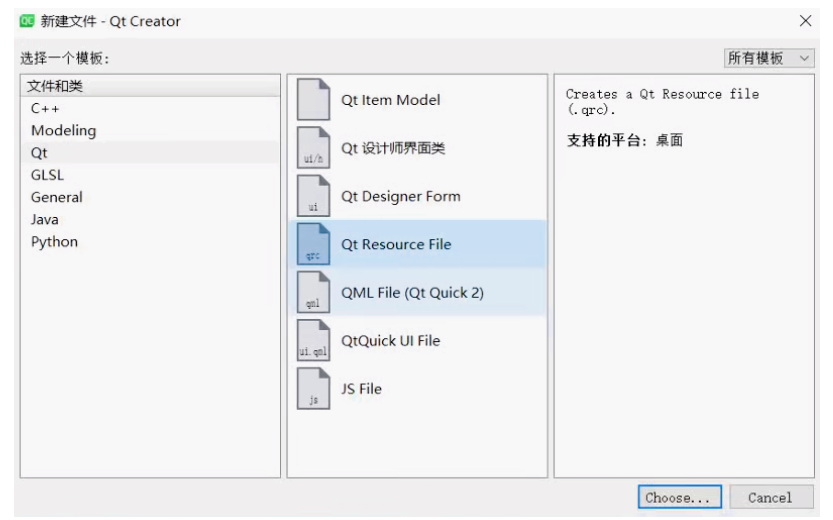
Task: Select the Java category
Action: [x=150, y=220]
